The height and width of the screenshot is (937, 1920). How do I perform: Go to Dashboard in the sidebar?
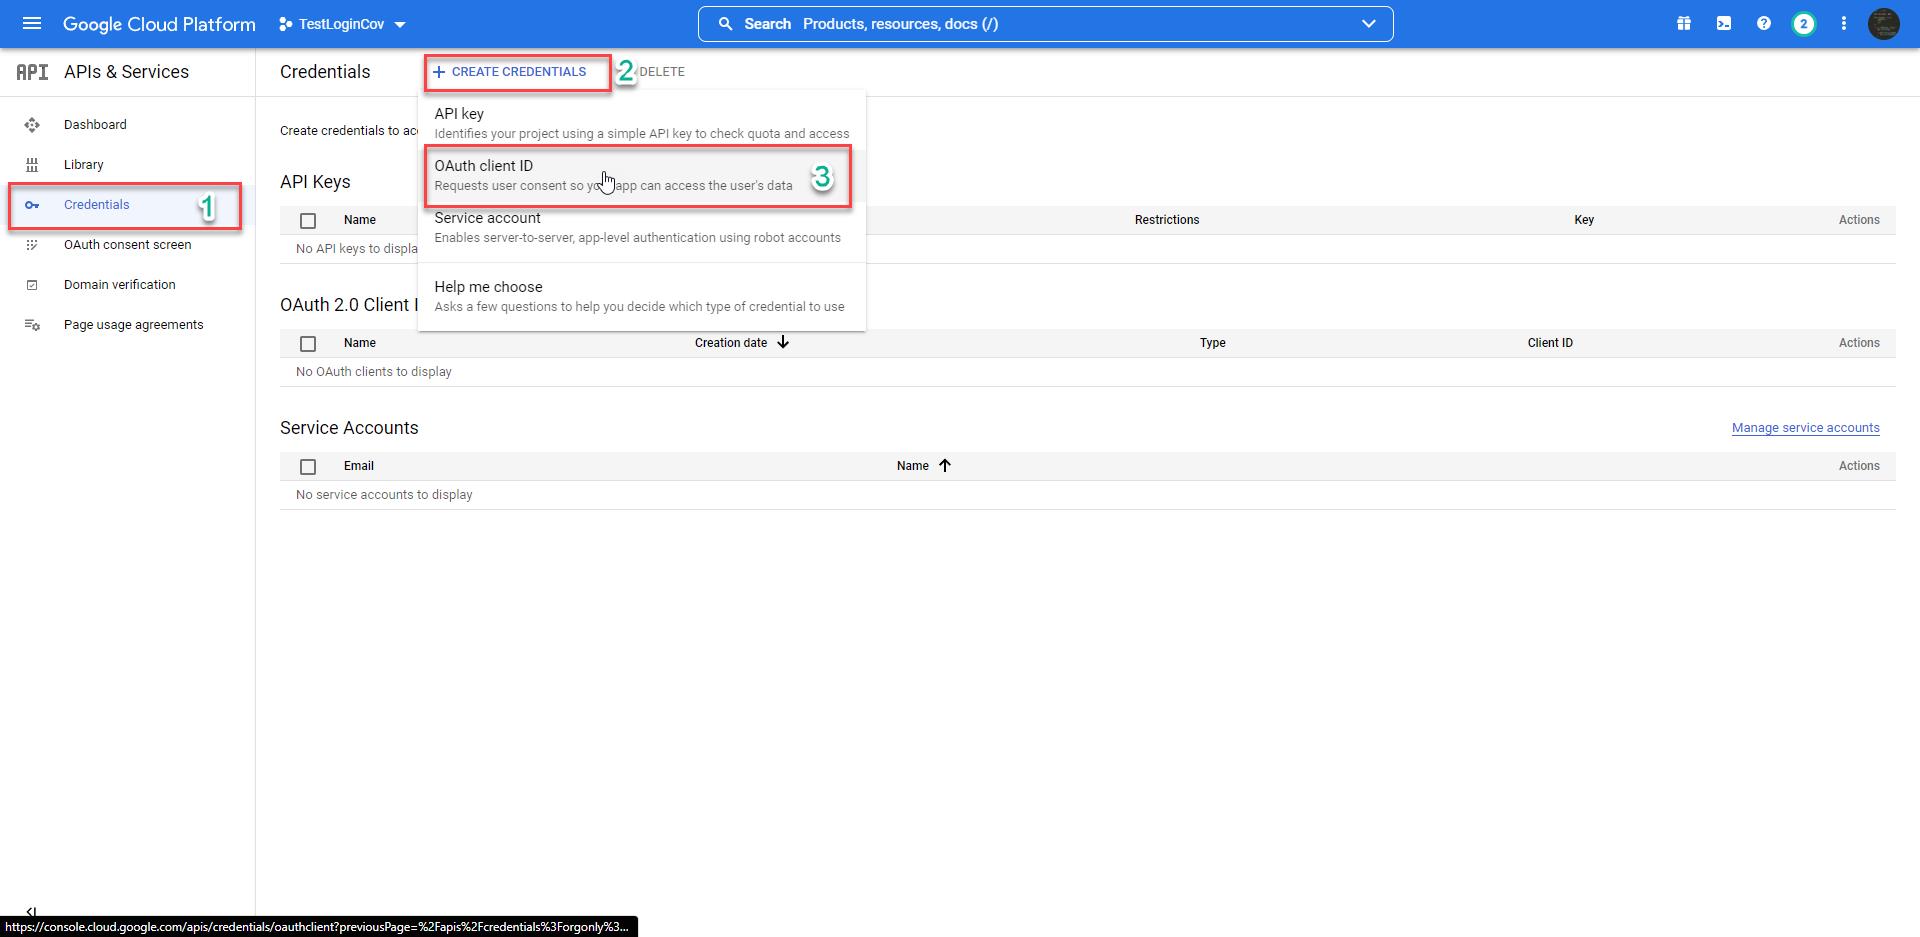point(95,125)
